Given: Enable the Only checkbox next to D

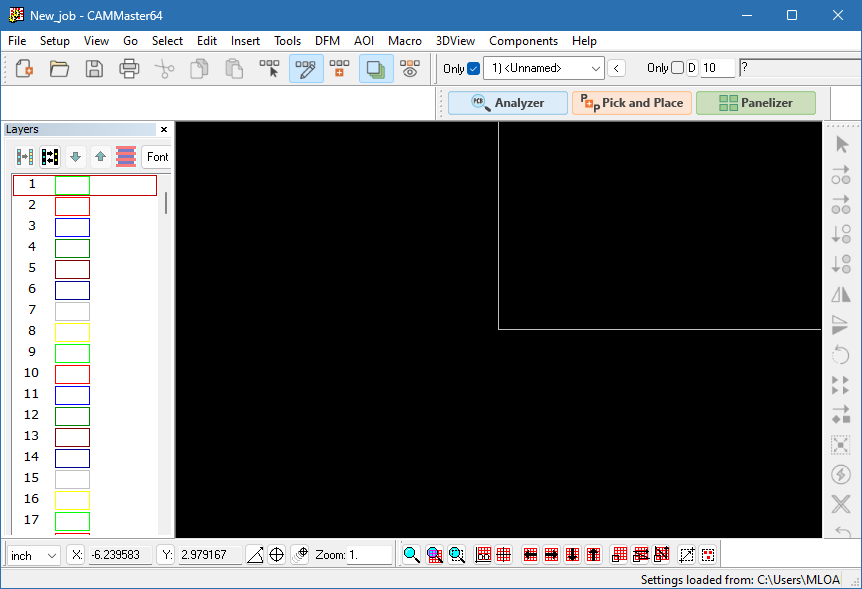Looking at the screenshot, I should pyautogui.click(x=677, y=68).
